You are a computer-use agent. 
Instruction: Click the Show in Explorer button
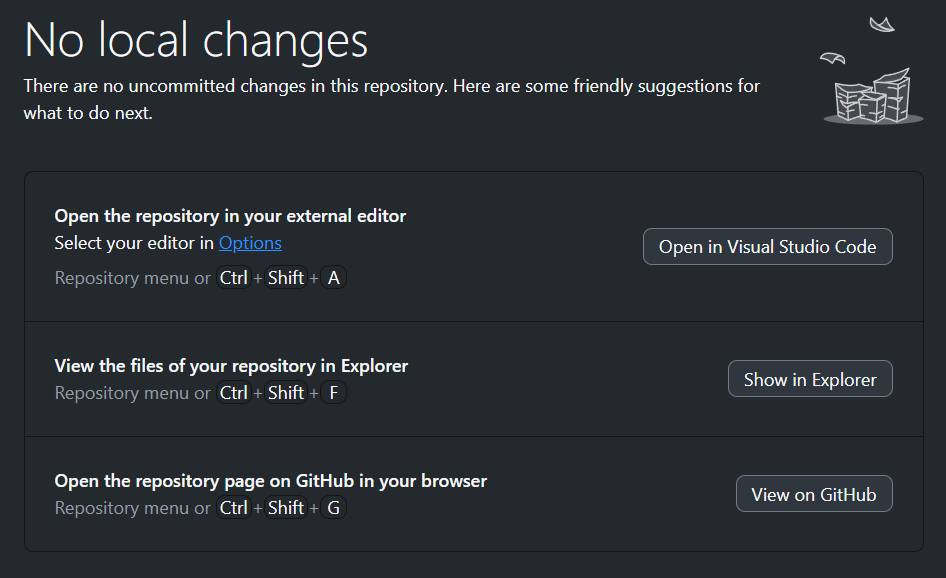point(810,379)
